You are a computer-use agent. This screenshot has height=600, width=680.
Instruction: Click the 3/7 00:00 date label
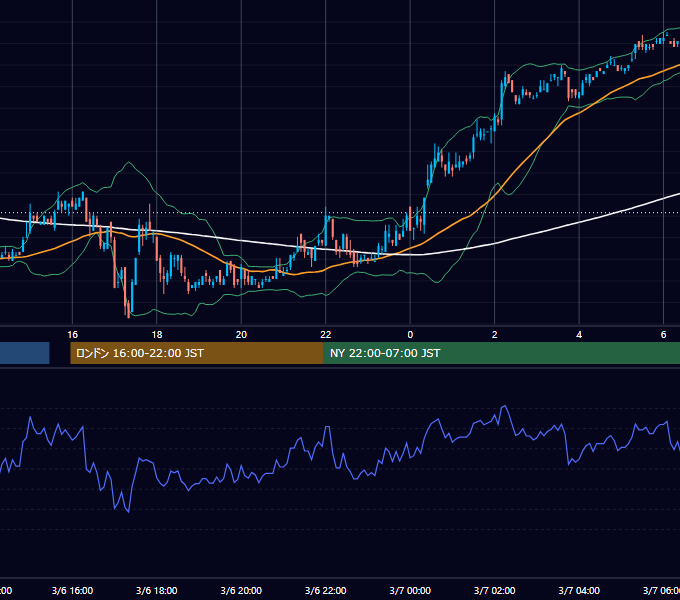pyautogui.click(x=410, y=591)
